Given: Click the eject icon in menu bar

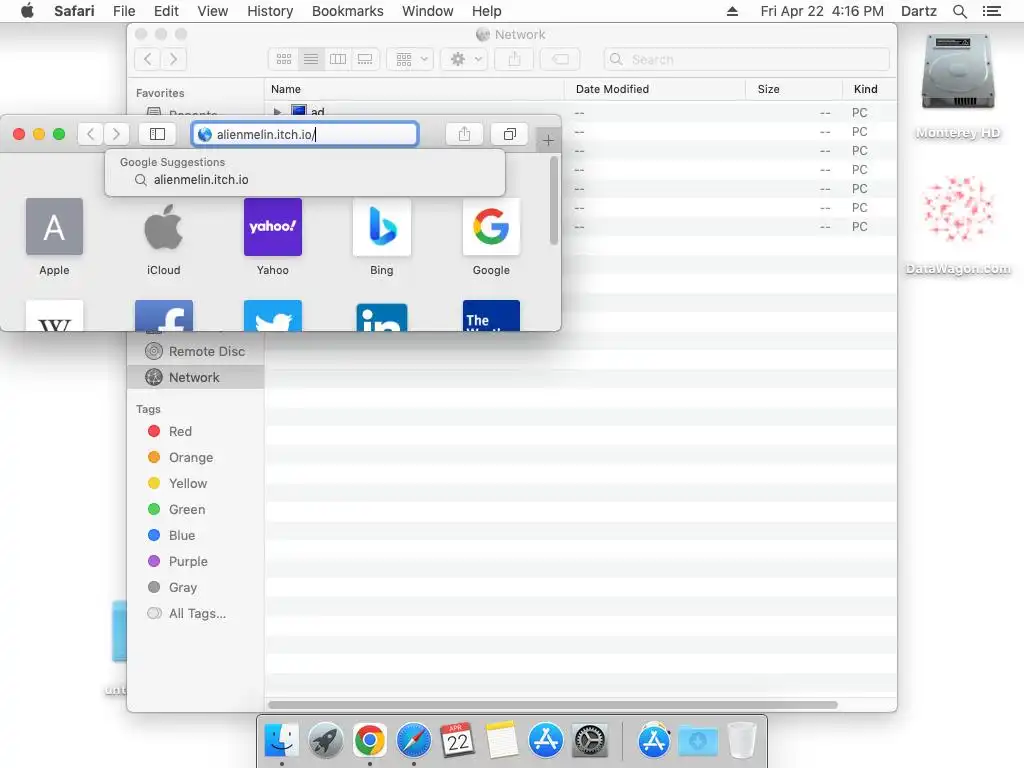Looking at the screenshot, I should (732, 11).
